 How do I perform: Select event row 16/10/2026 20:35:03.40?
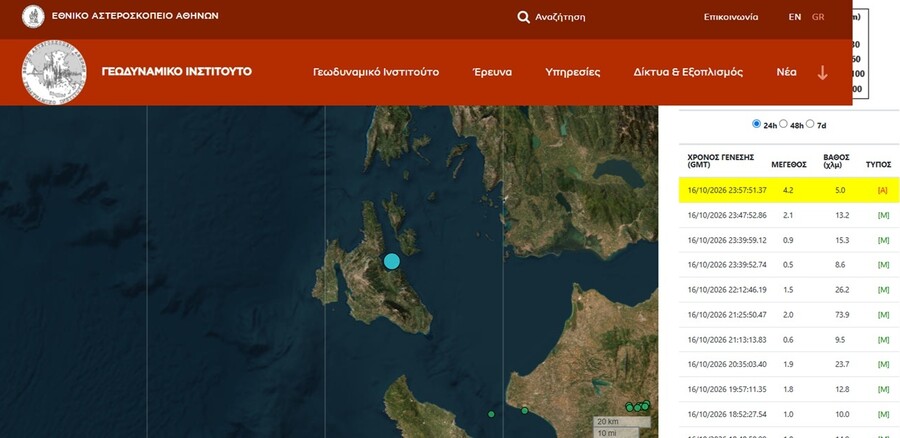coord(789,364)
